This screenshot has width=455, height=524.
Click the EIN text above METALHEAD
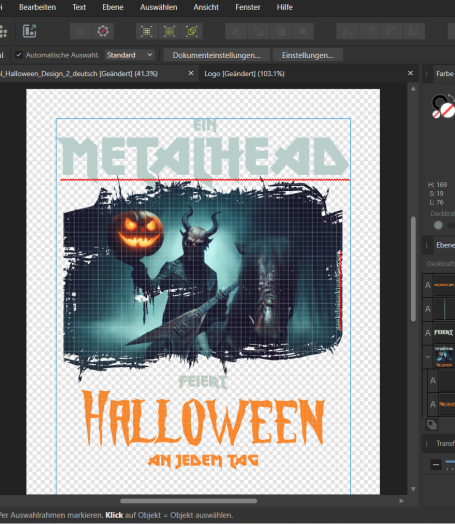coord(205,125)
